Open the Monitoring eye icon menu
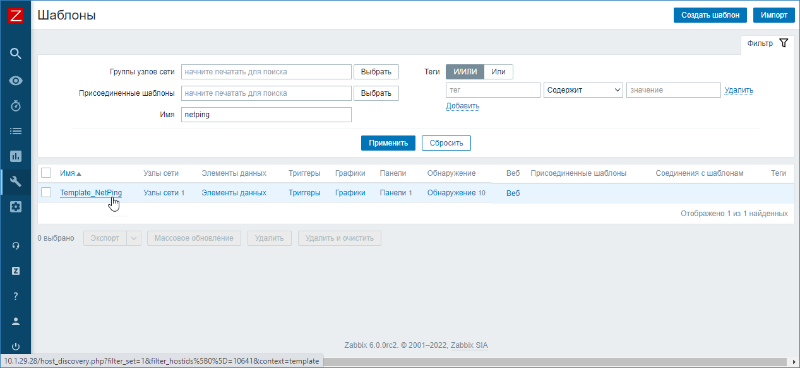Viewport: 800px width, 368px height. 16,81
